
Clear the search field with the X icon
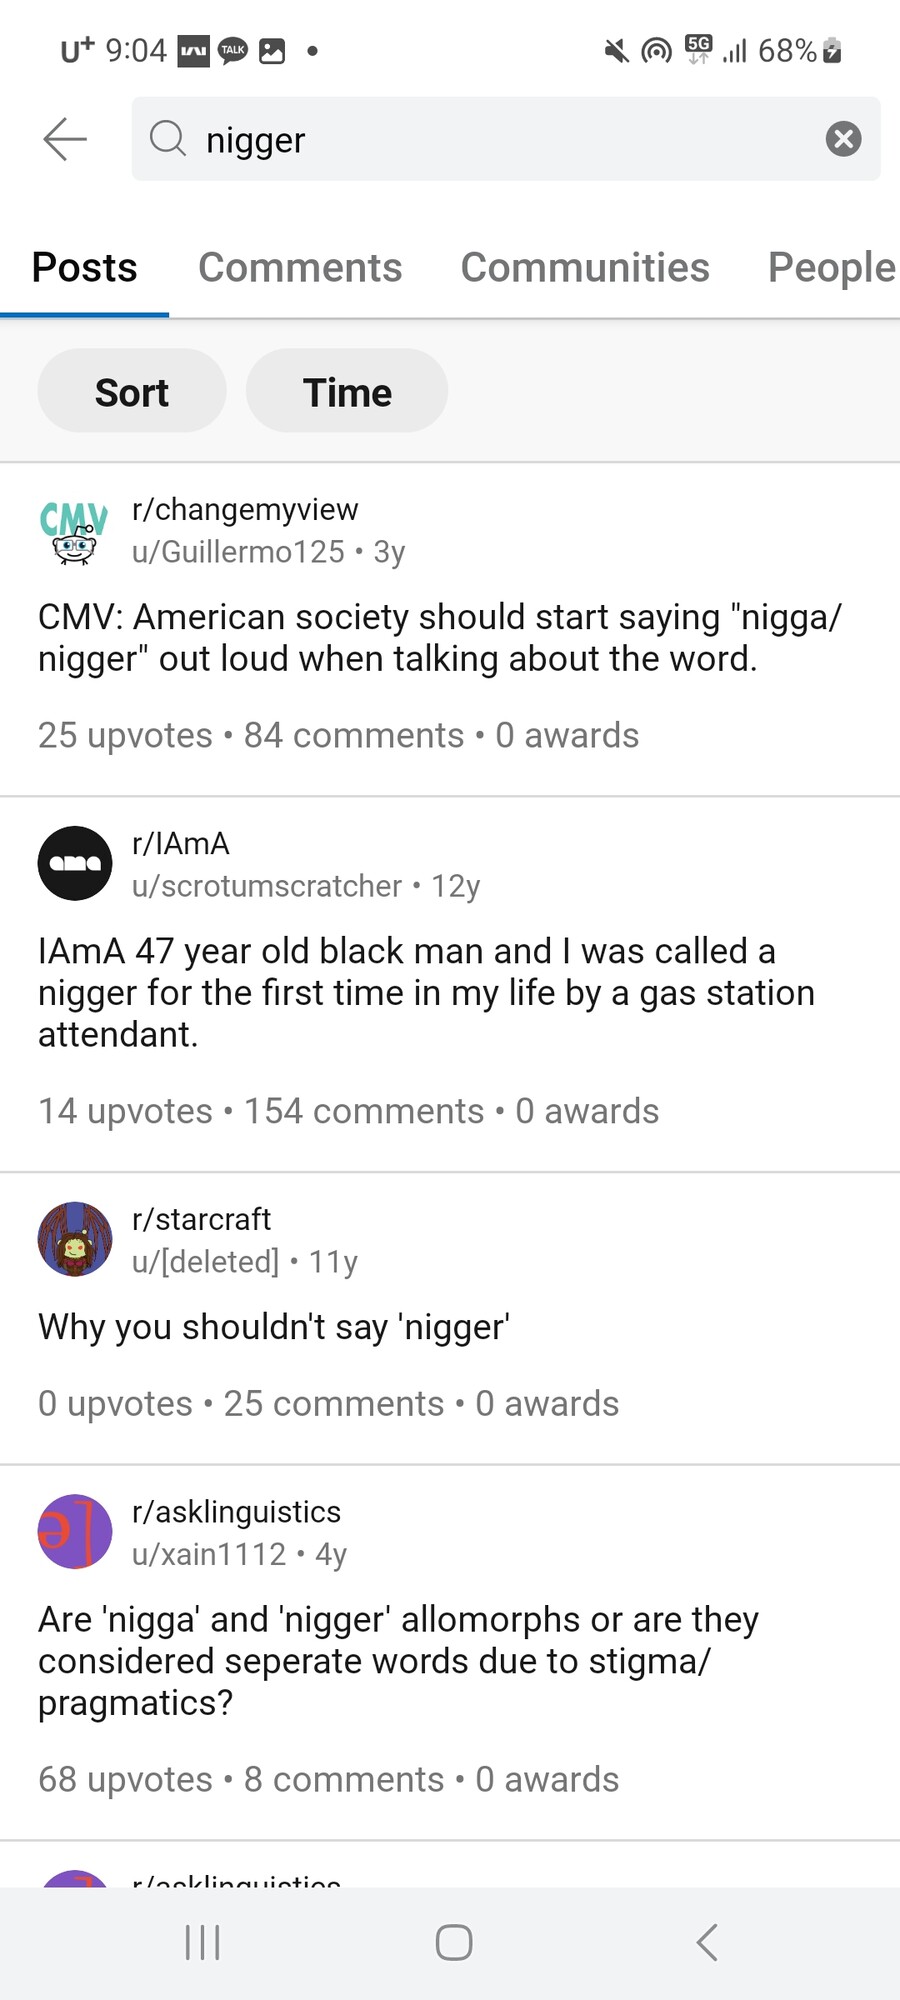coord(843,139)
